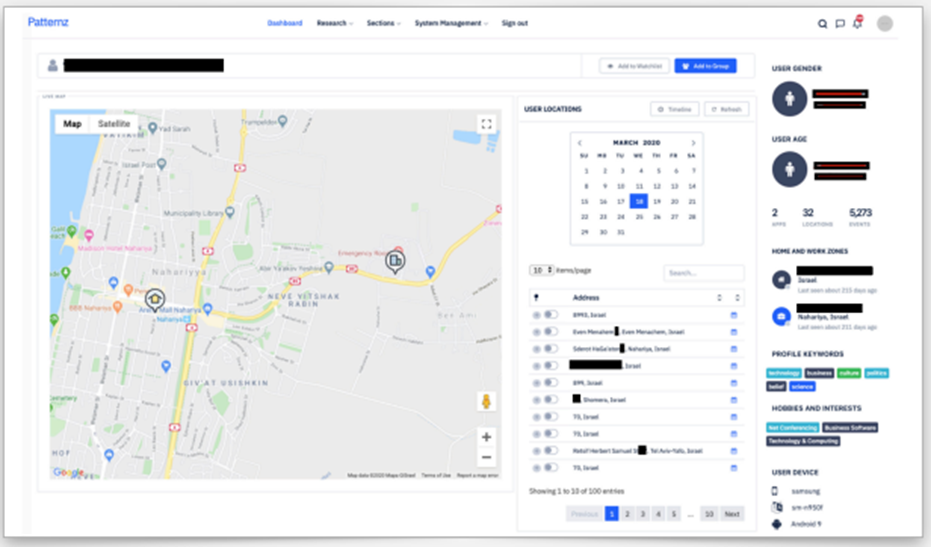
Task: Select the Street View pegman icon
Action: tap(486, 401)
